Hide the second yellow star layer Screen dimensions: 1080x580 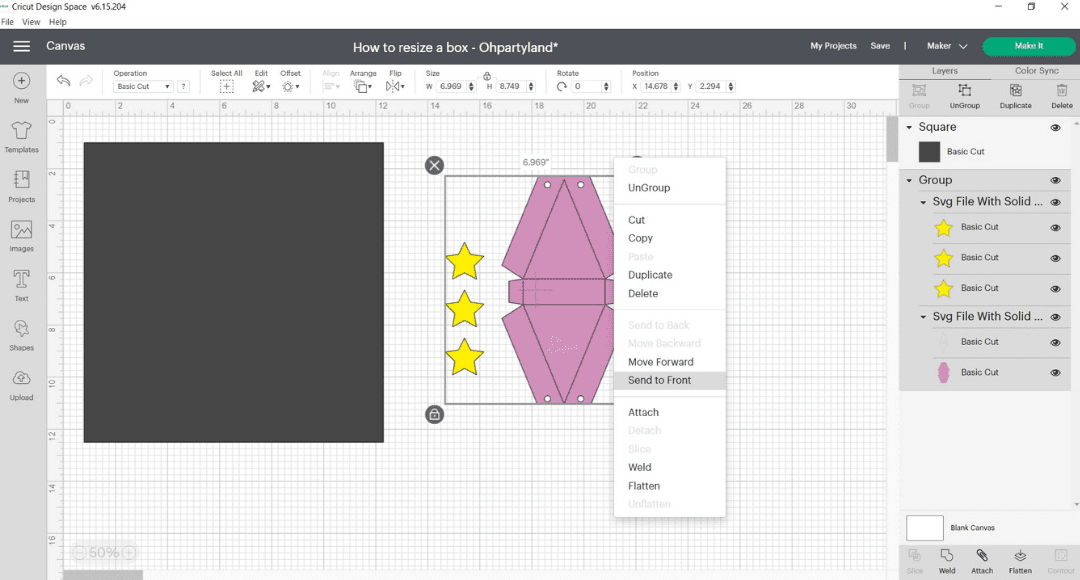coord(1055,258)
